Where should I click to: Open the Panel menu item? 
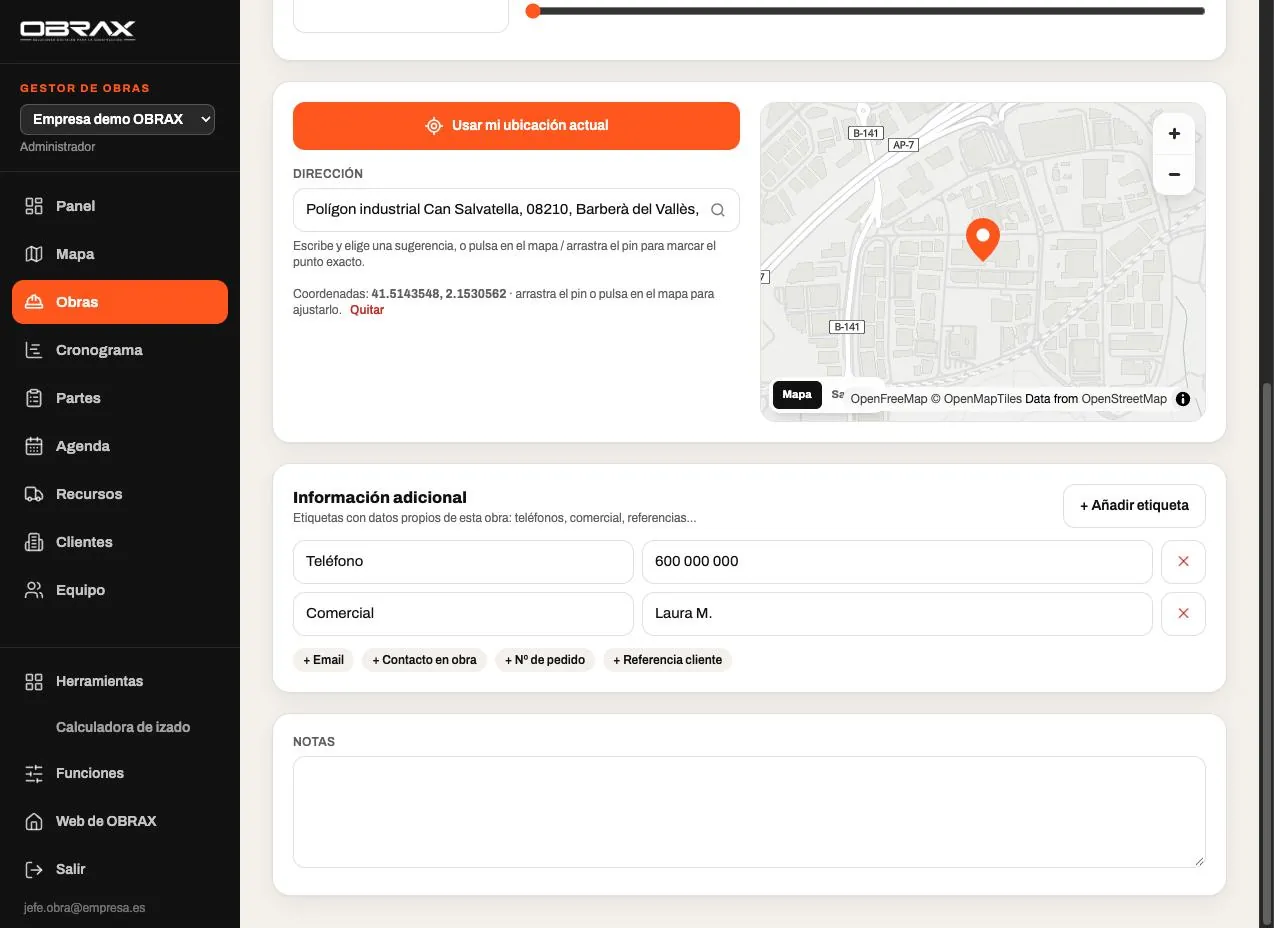click(x=120, y=206)
